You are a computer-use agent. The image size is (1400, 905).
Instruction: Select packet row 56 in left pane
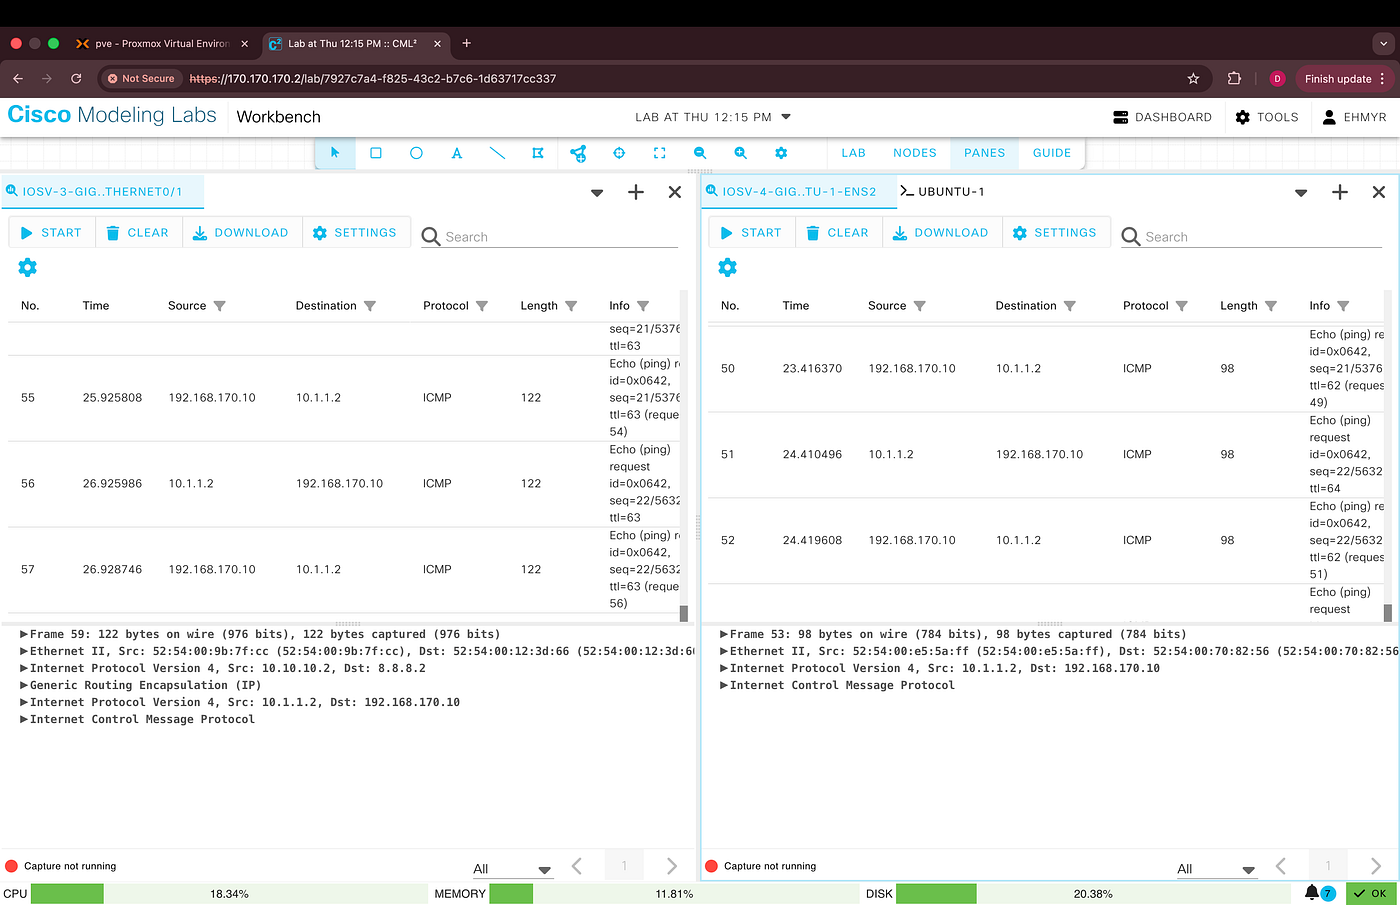[x=344, y=484]
